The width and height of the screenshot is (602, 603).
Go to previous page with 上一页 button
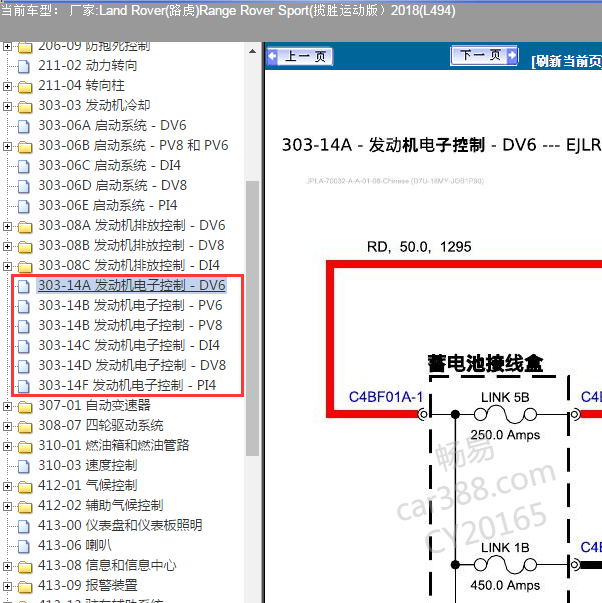(303, 57)
